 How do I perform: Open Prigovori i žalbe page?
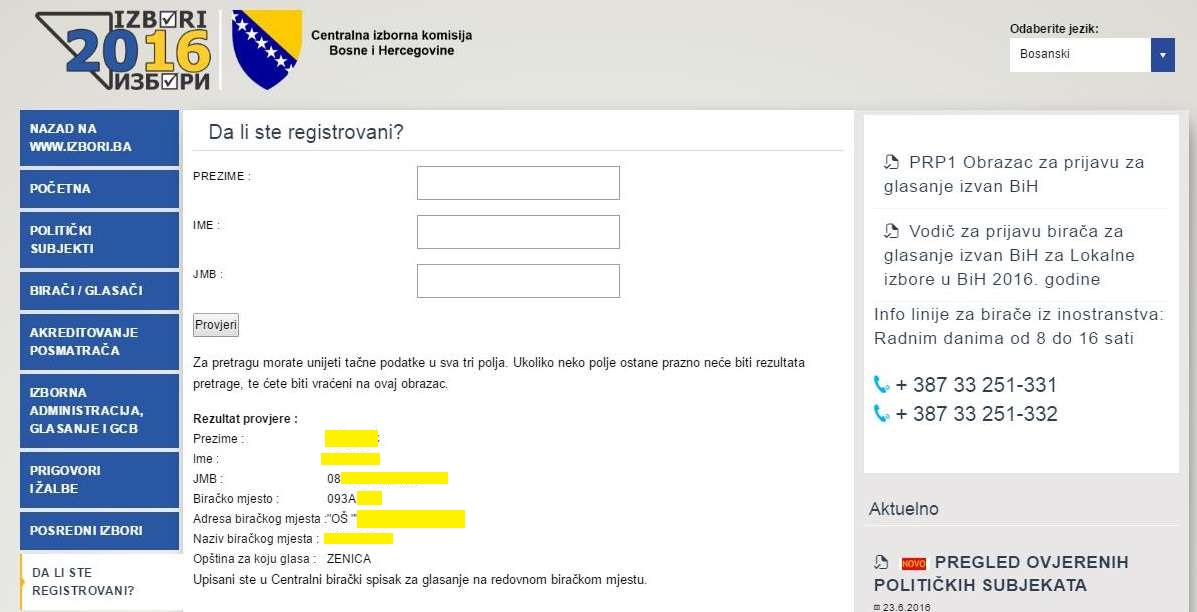99,479
